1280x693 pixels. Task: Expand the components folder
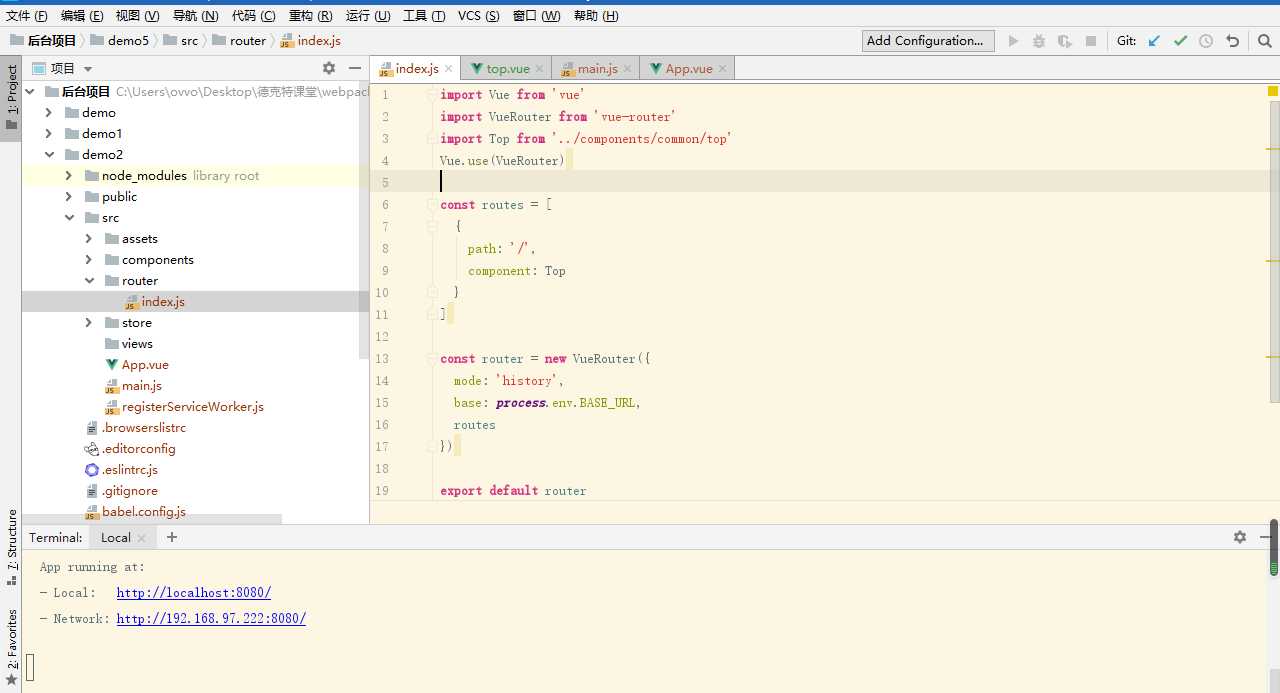89,259
